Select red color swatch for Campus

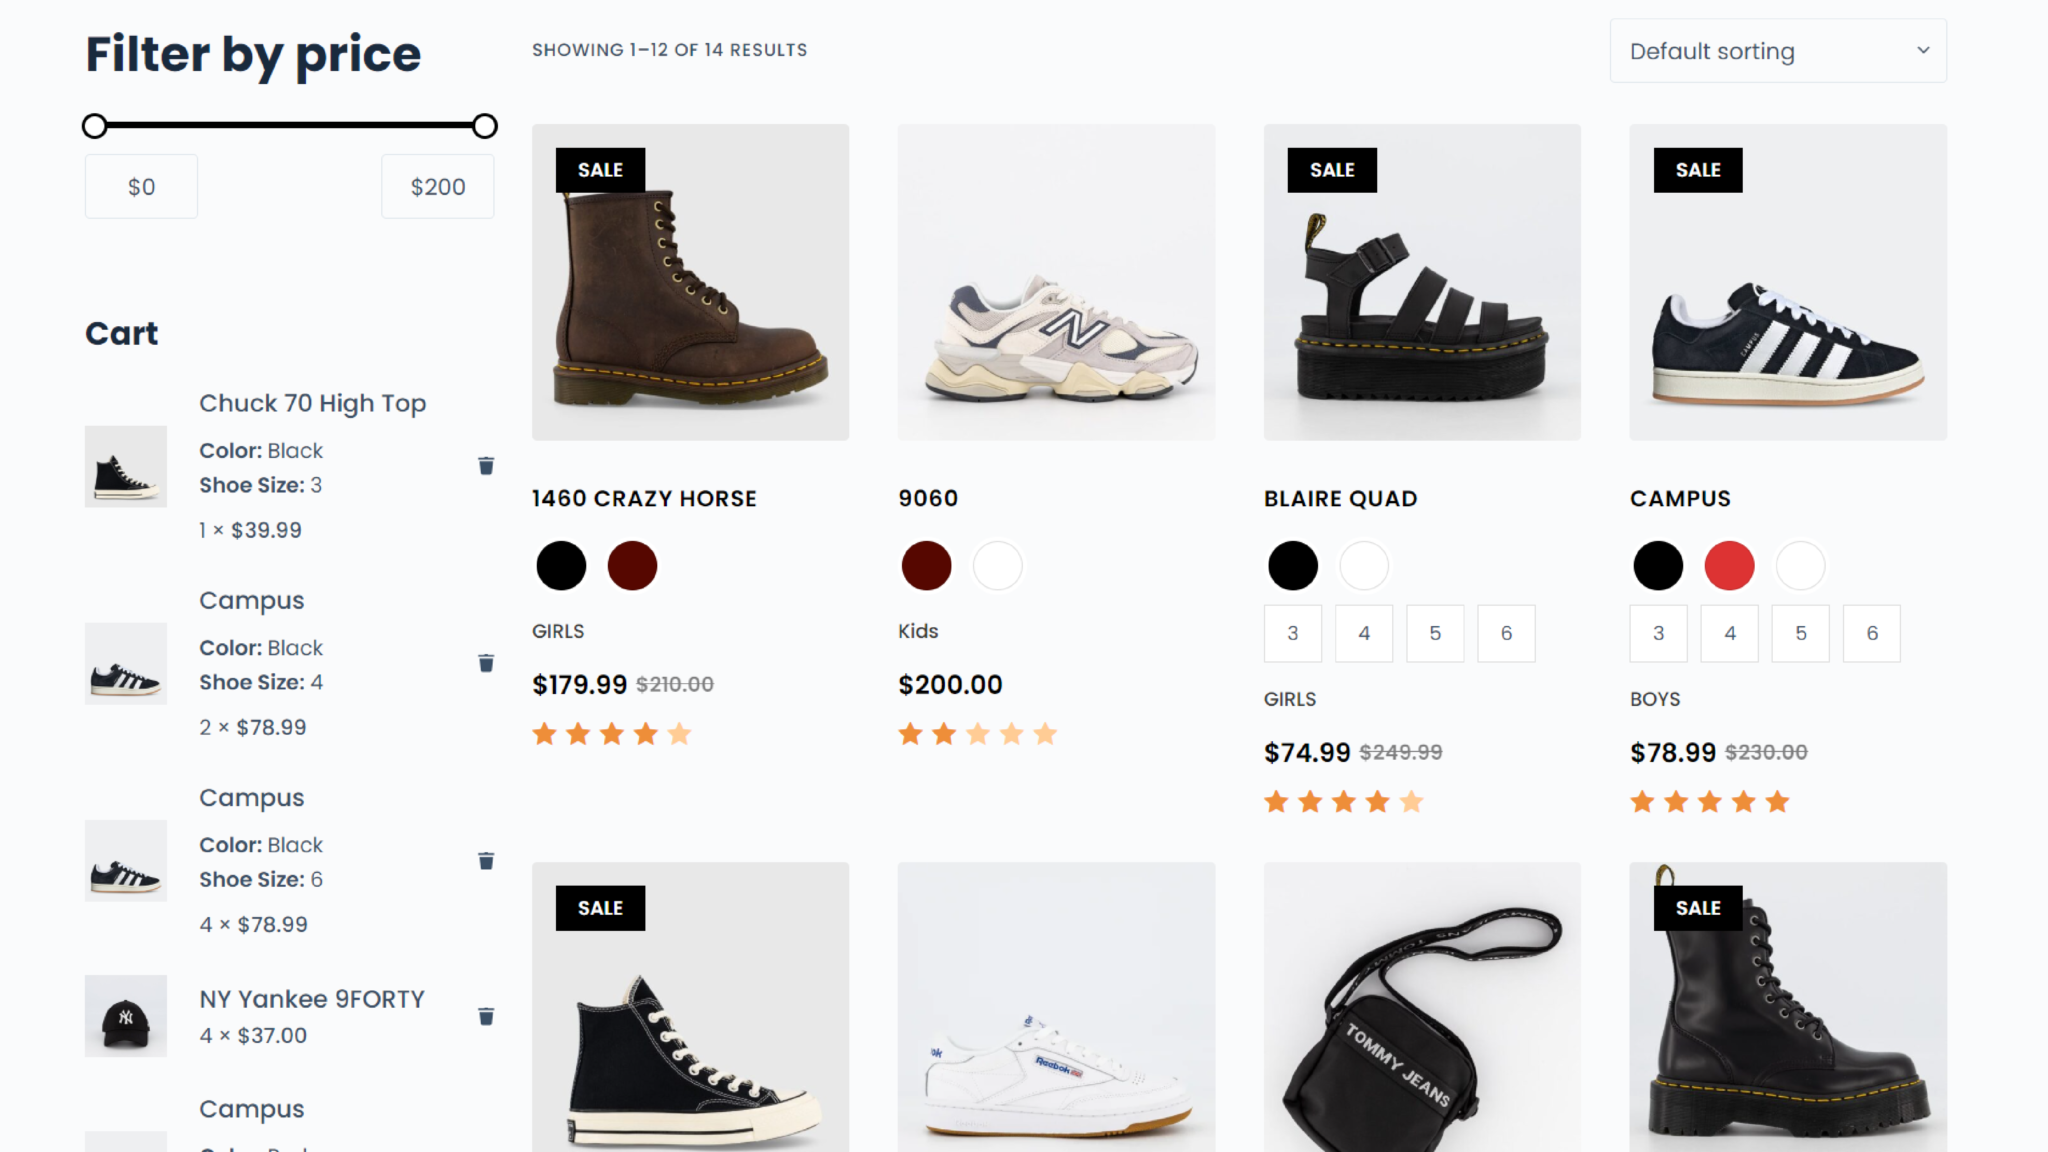1729,566
